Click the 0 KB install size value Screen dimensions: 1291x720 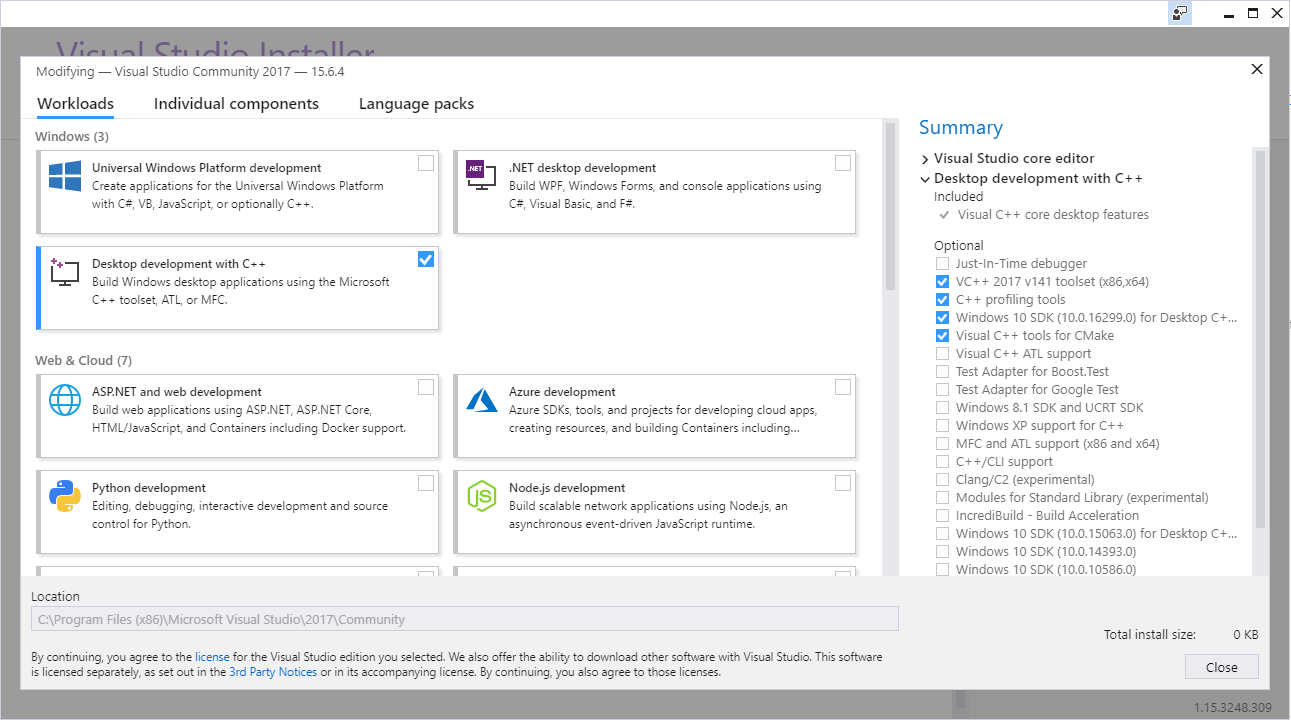pos(1245,635)
